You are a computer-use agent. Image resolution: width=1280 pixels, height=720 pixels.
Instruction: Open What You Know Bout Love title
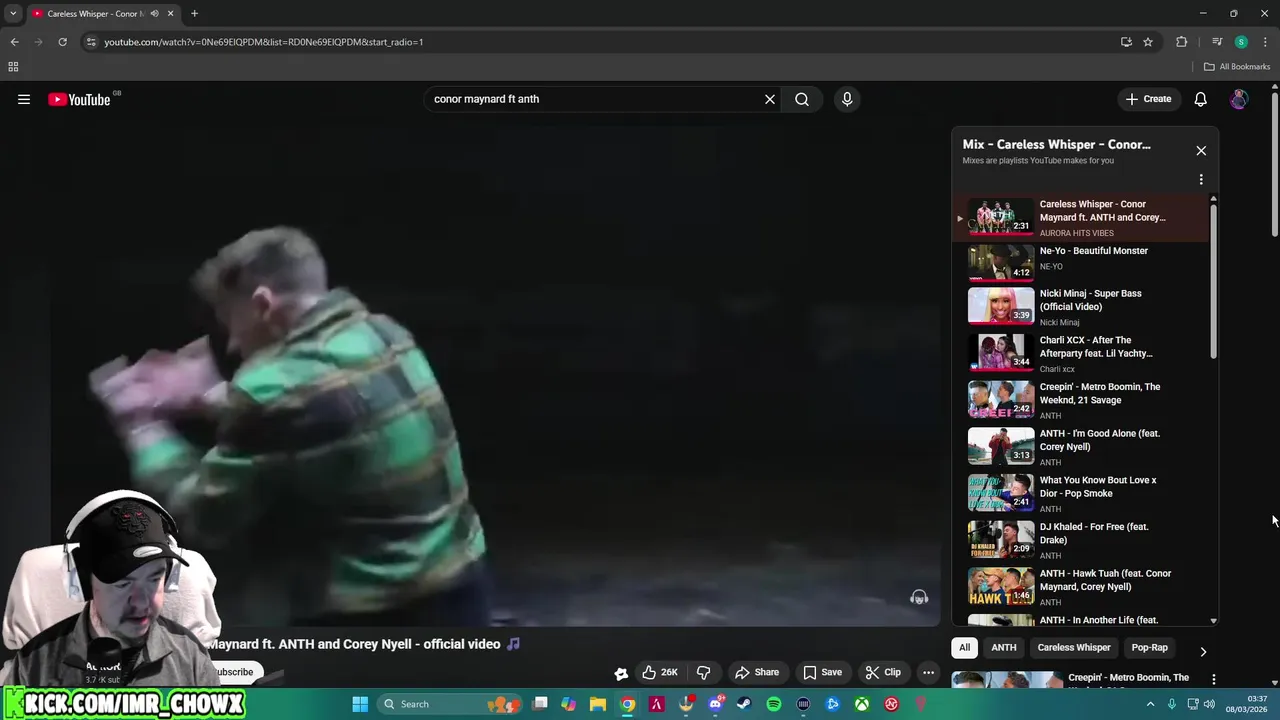[1097, 487]
